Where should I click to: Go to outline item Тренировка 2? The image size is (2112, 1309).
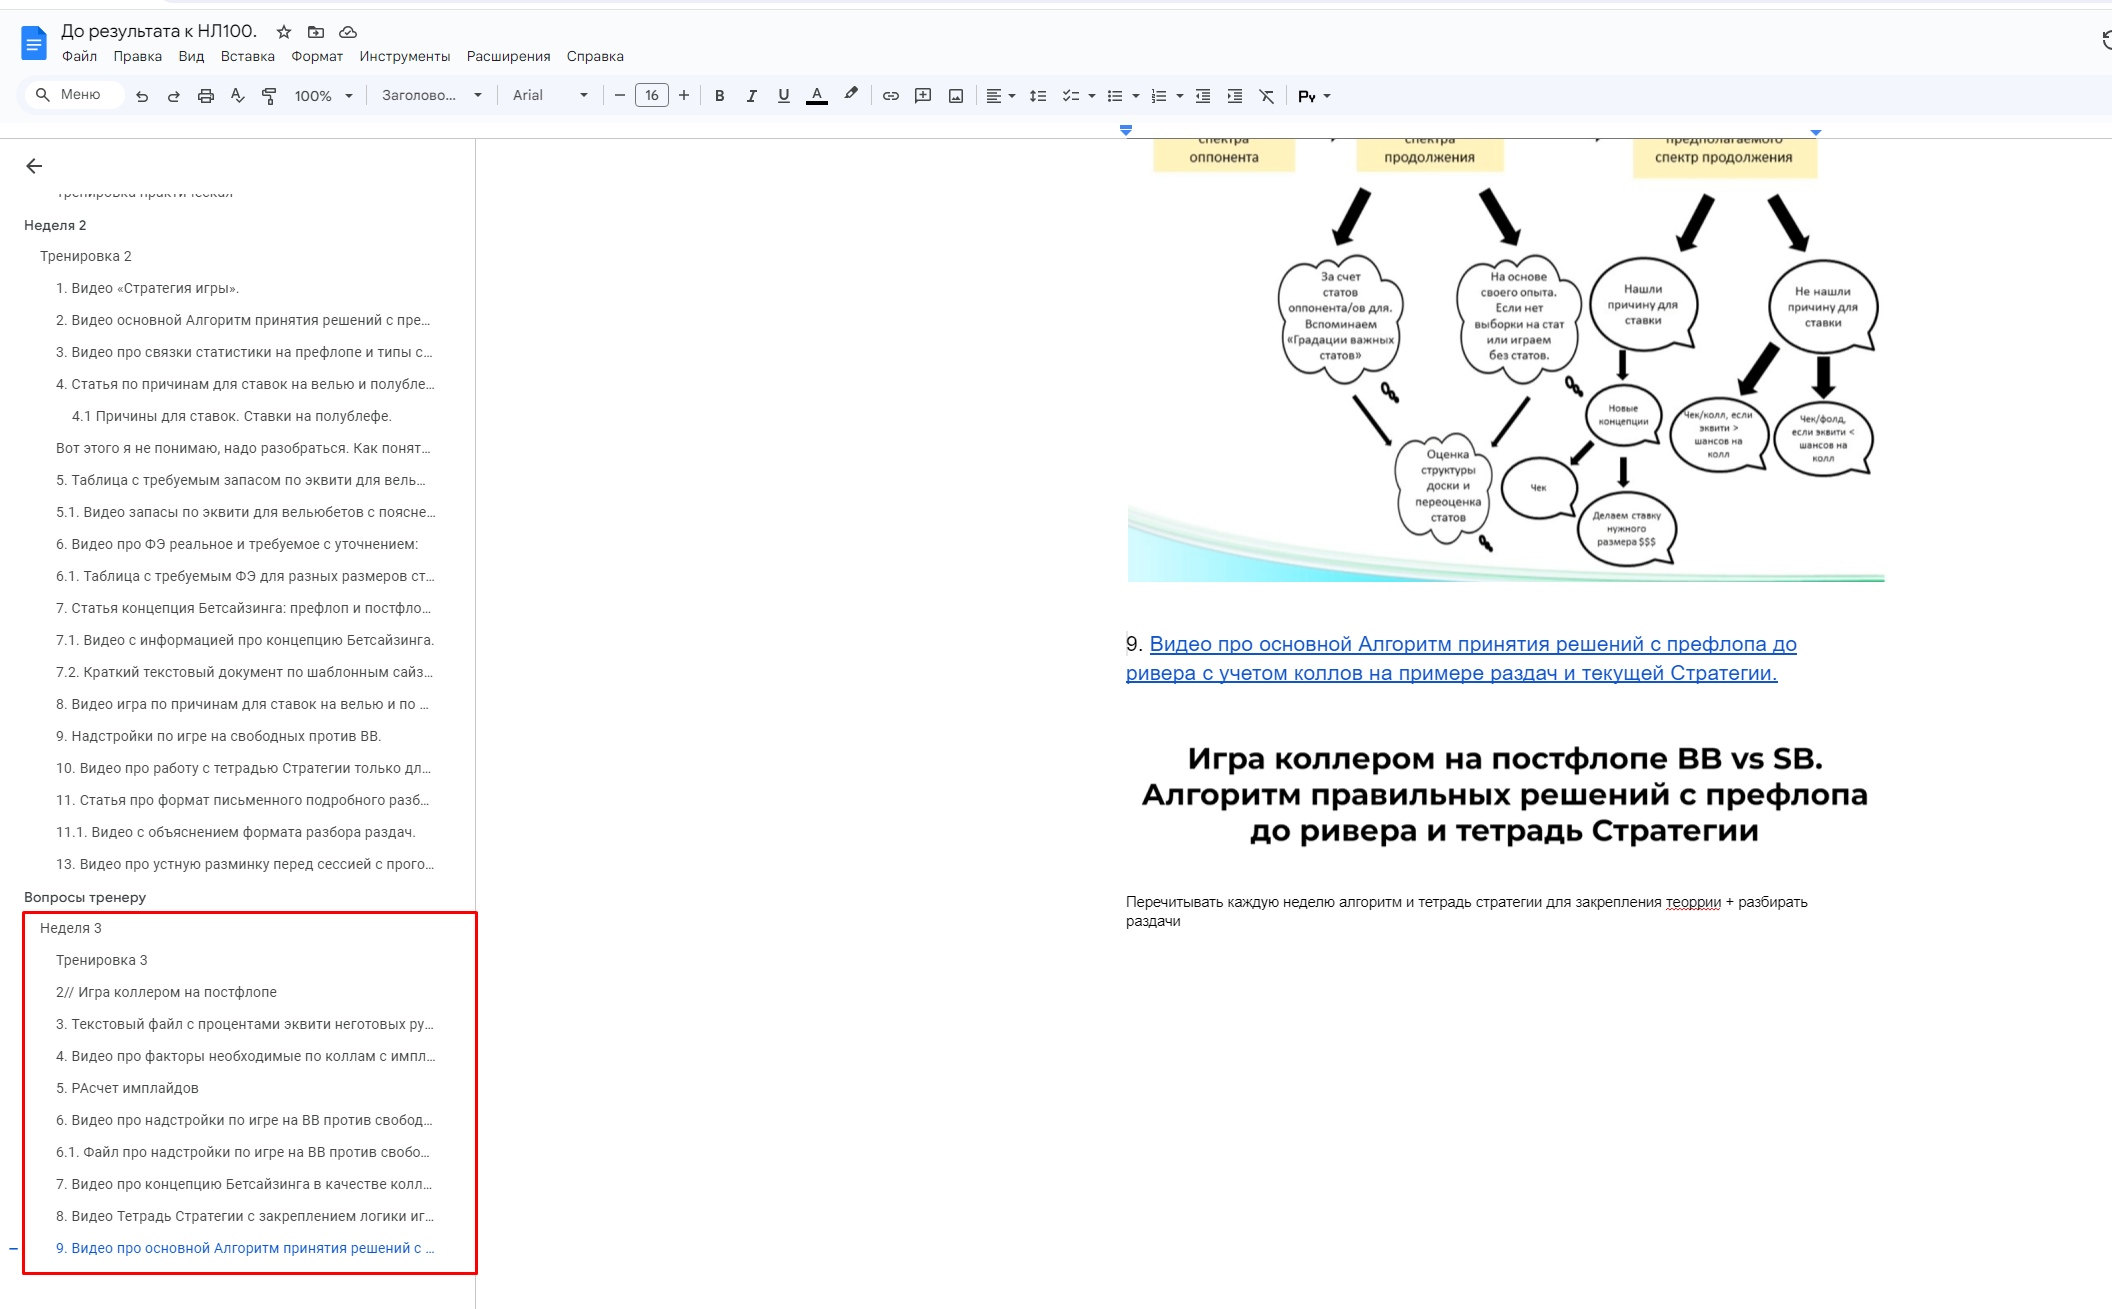click(86, 256)
